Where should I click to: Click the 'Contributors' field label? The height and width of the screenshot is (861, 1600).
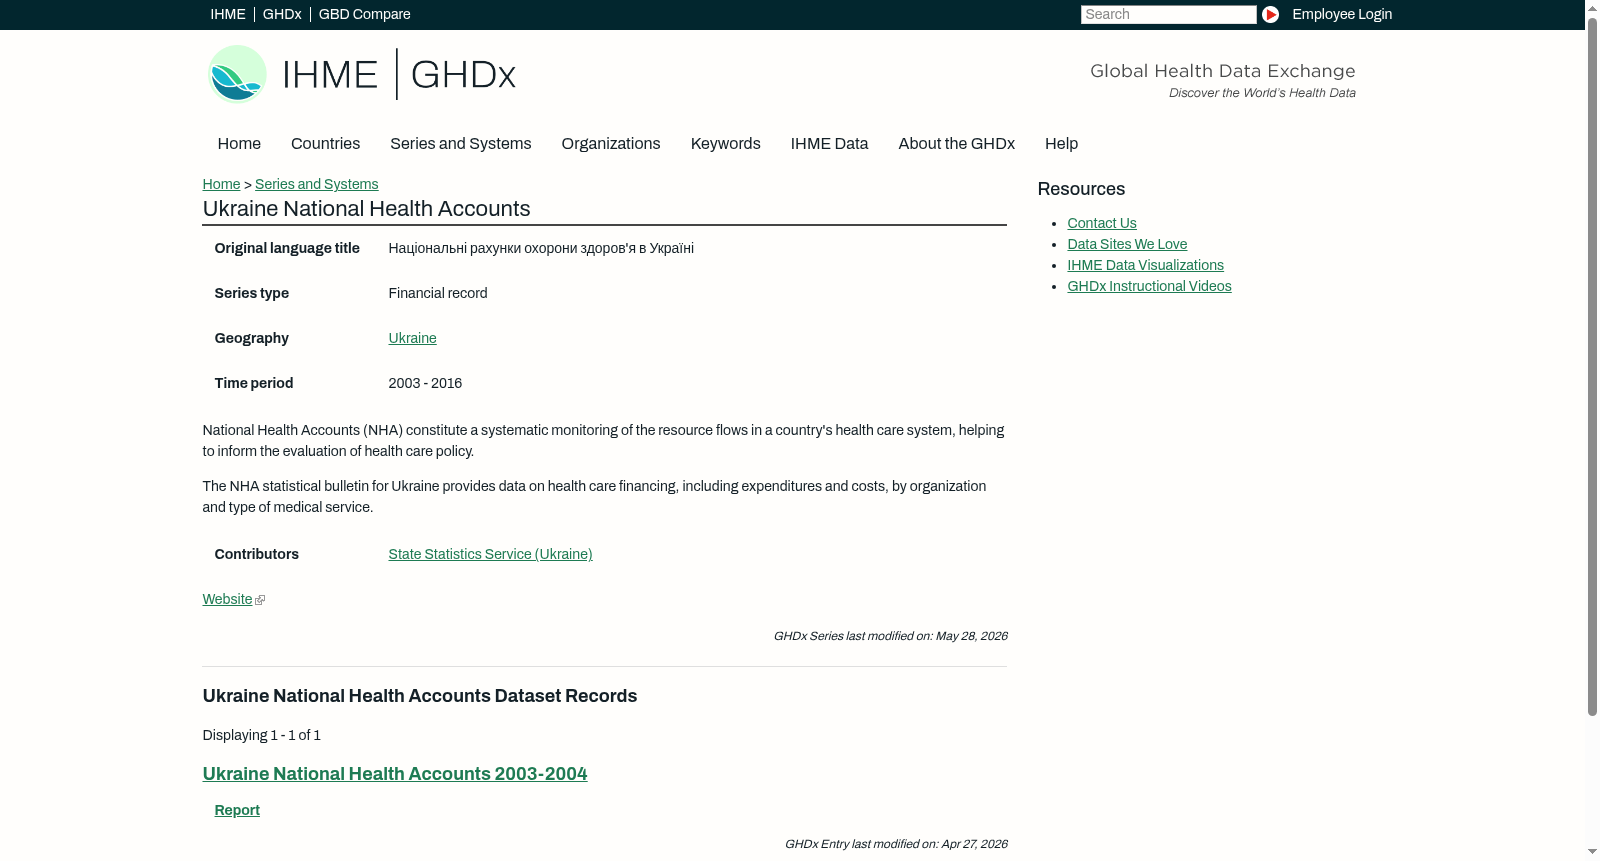(256, 554)
